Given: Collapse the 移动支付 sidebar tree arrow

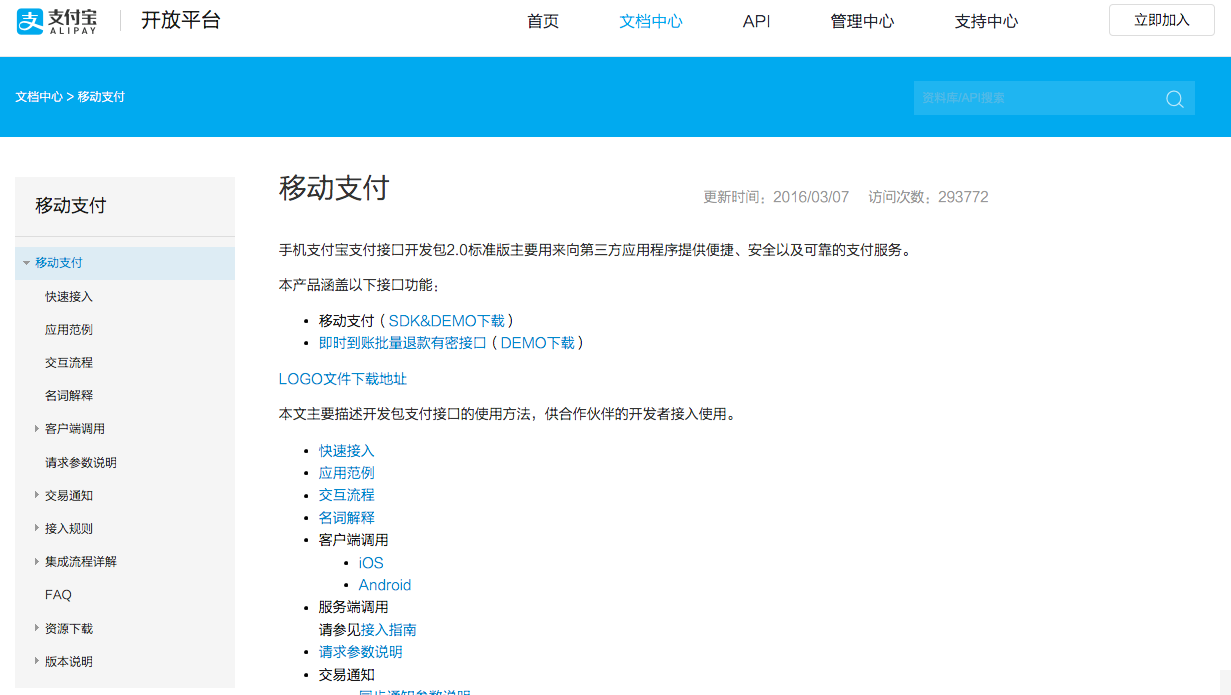Looking at the screenshot, I should (26, 263).
